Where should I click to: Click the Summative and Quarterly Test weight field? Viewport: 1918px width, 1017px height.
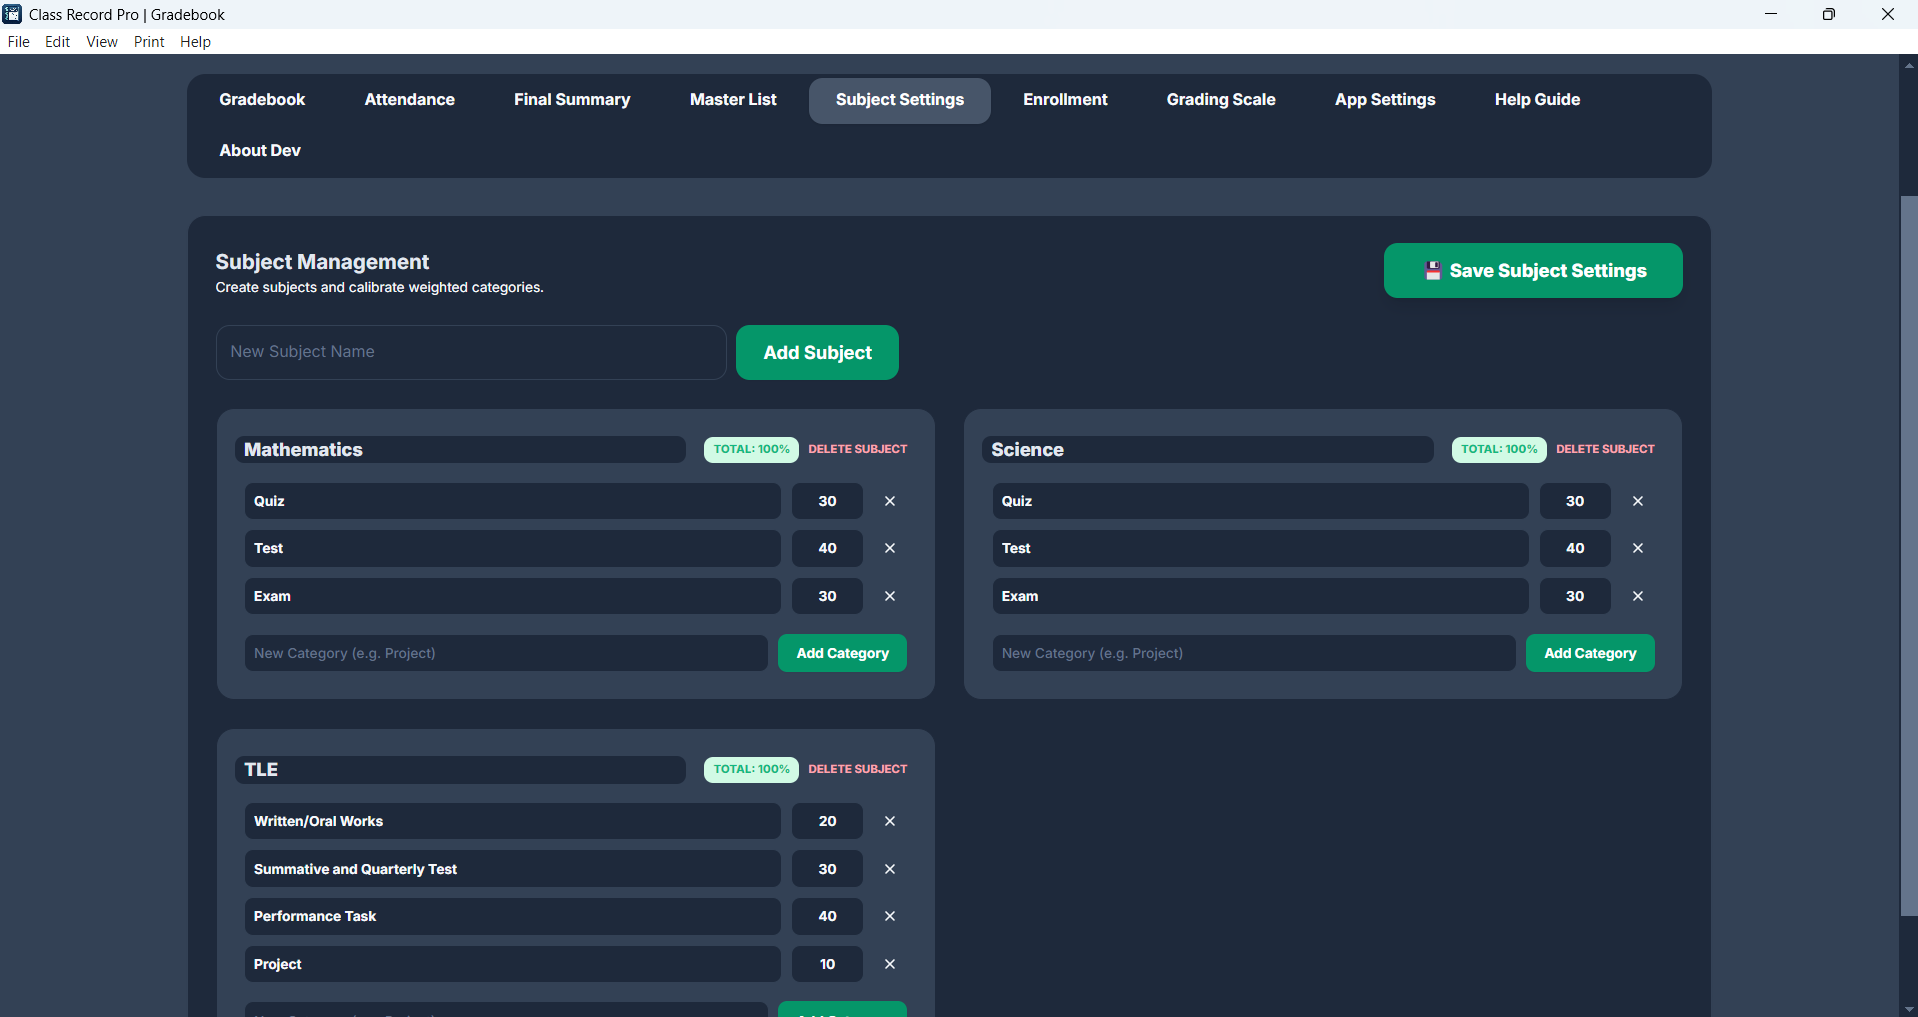(x=827, y=869)
